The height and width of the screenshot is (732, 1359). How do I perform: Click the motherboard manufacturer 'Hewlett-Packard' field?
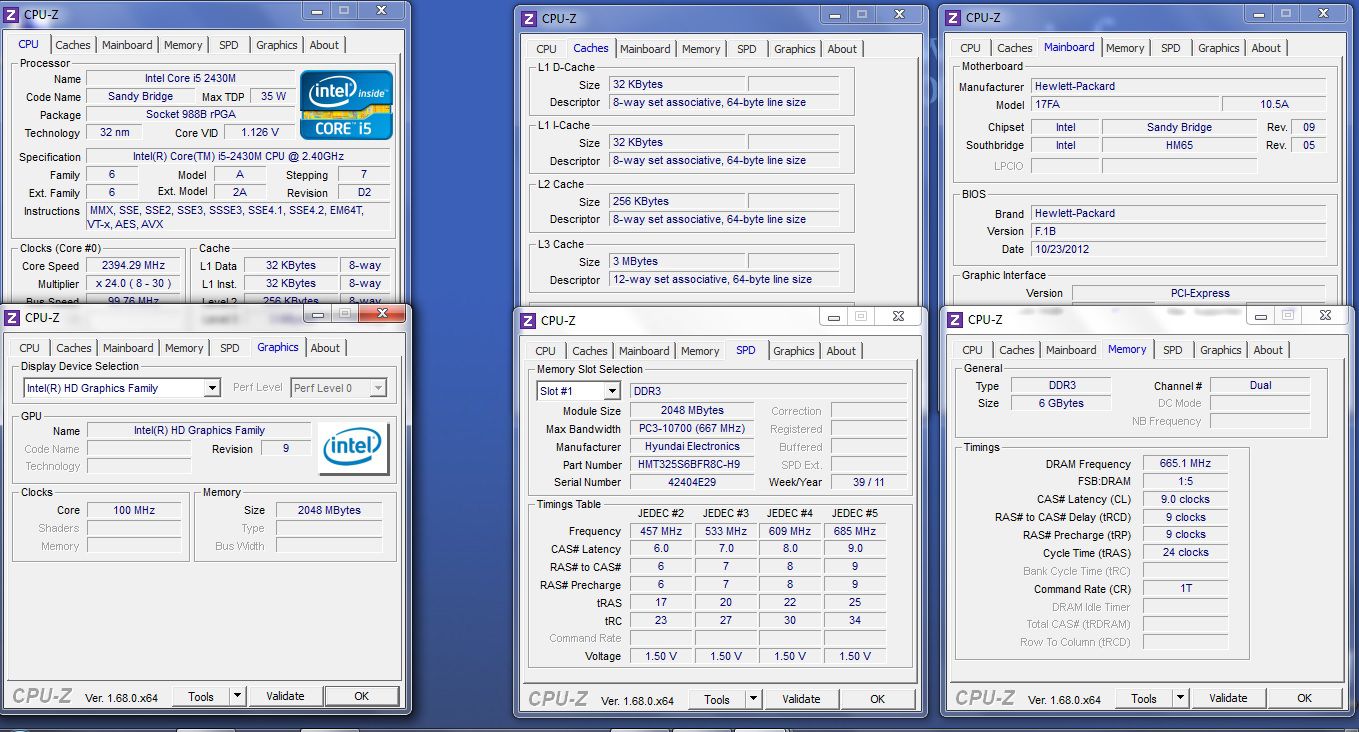coord(1179,86)
